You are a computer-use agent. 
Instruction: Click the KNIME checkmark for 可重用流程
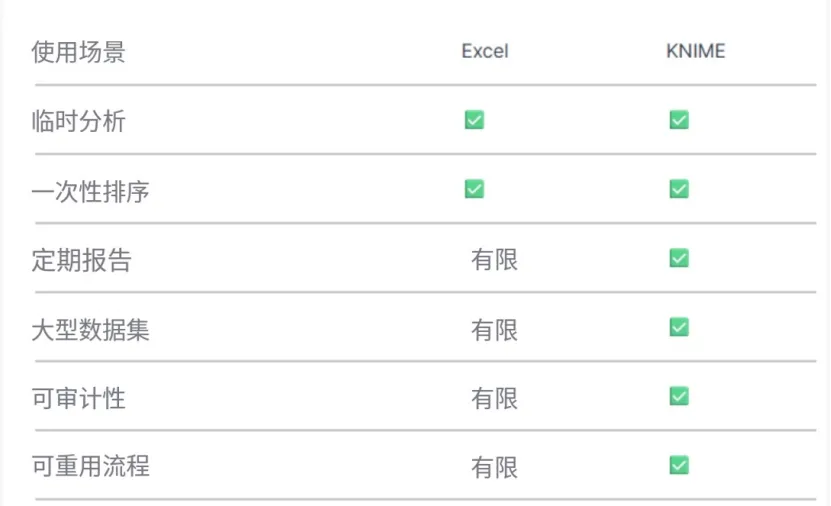click(679, 465)
